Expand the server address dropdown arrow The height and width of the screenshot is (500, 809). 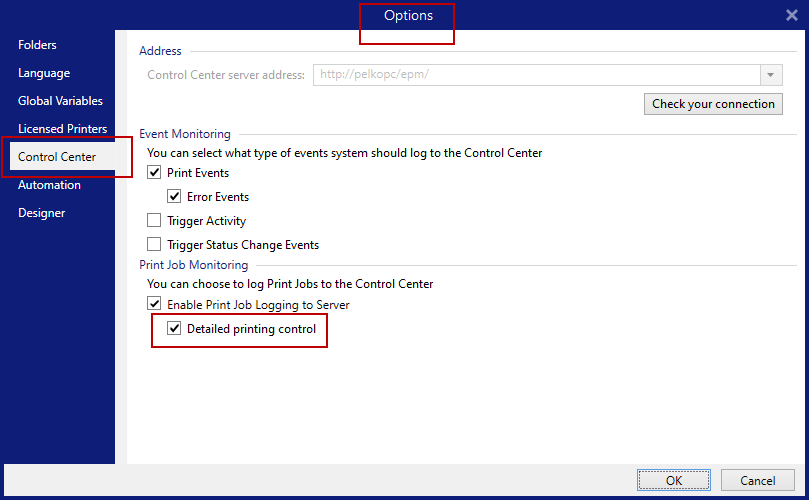pos(770,75)
